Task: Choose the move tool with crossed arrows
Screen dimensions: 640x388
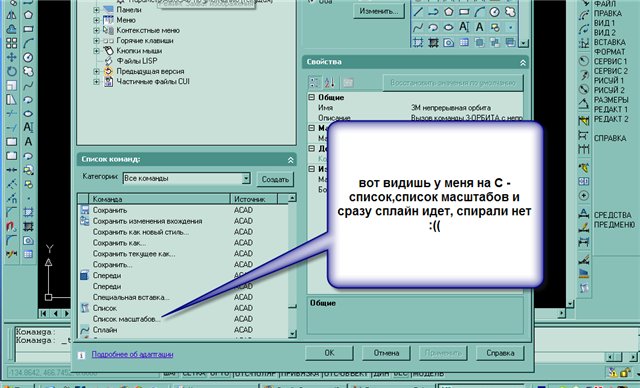Action: tap(11, 57)
